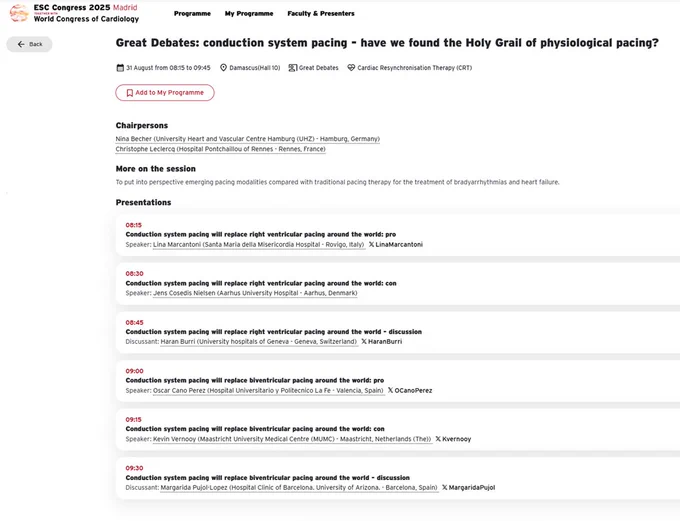
Task: Open the My Programme menu item
Action: (249, 13)
